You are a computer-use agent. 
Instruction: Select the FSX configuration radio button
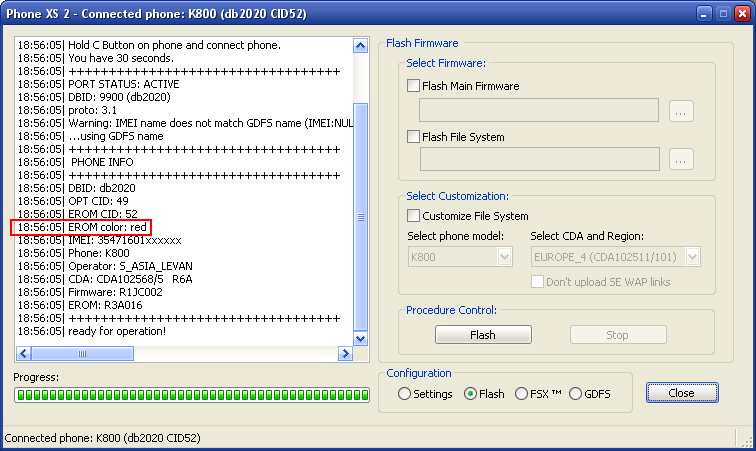coord(522,394)
